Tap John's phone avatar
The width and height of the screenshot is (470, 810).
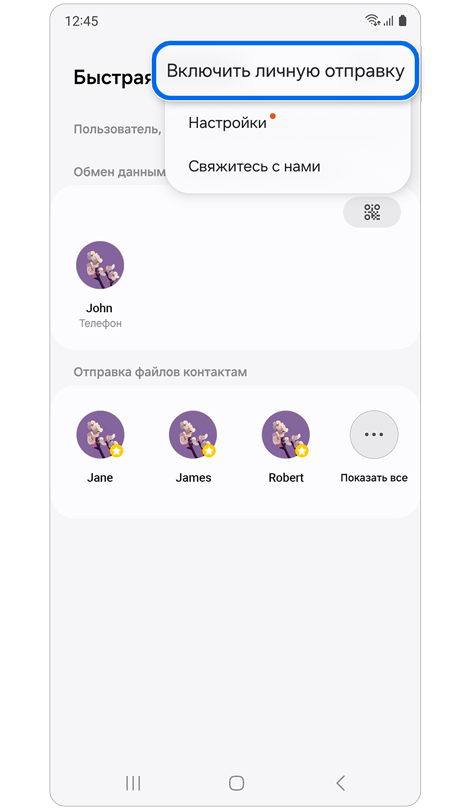[100, 265]
